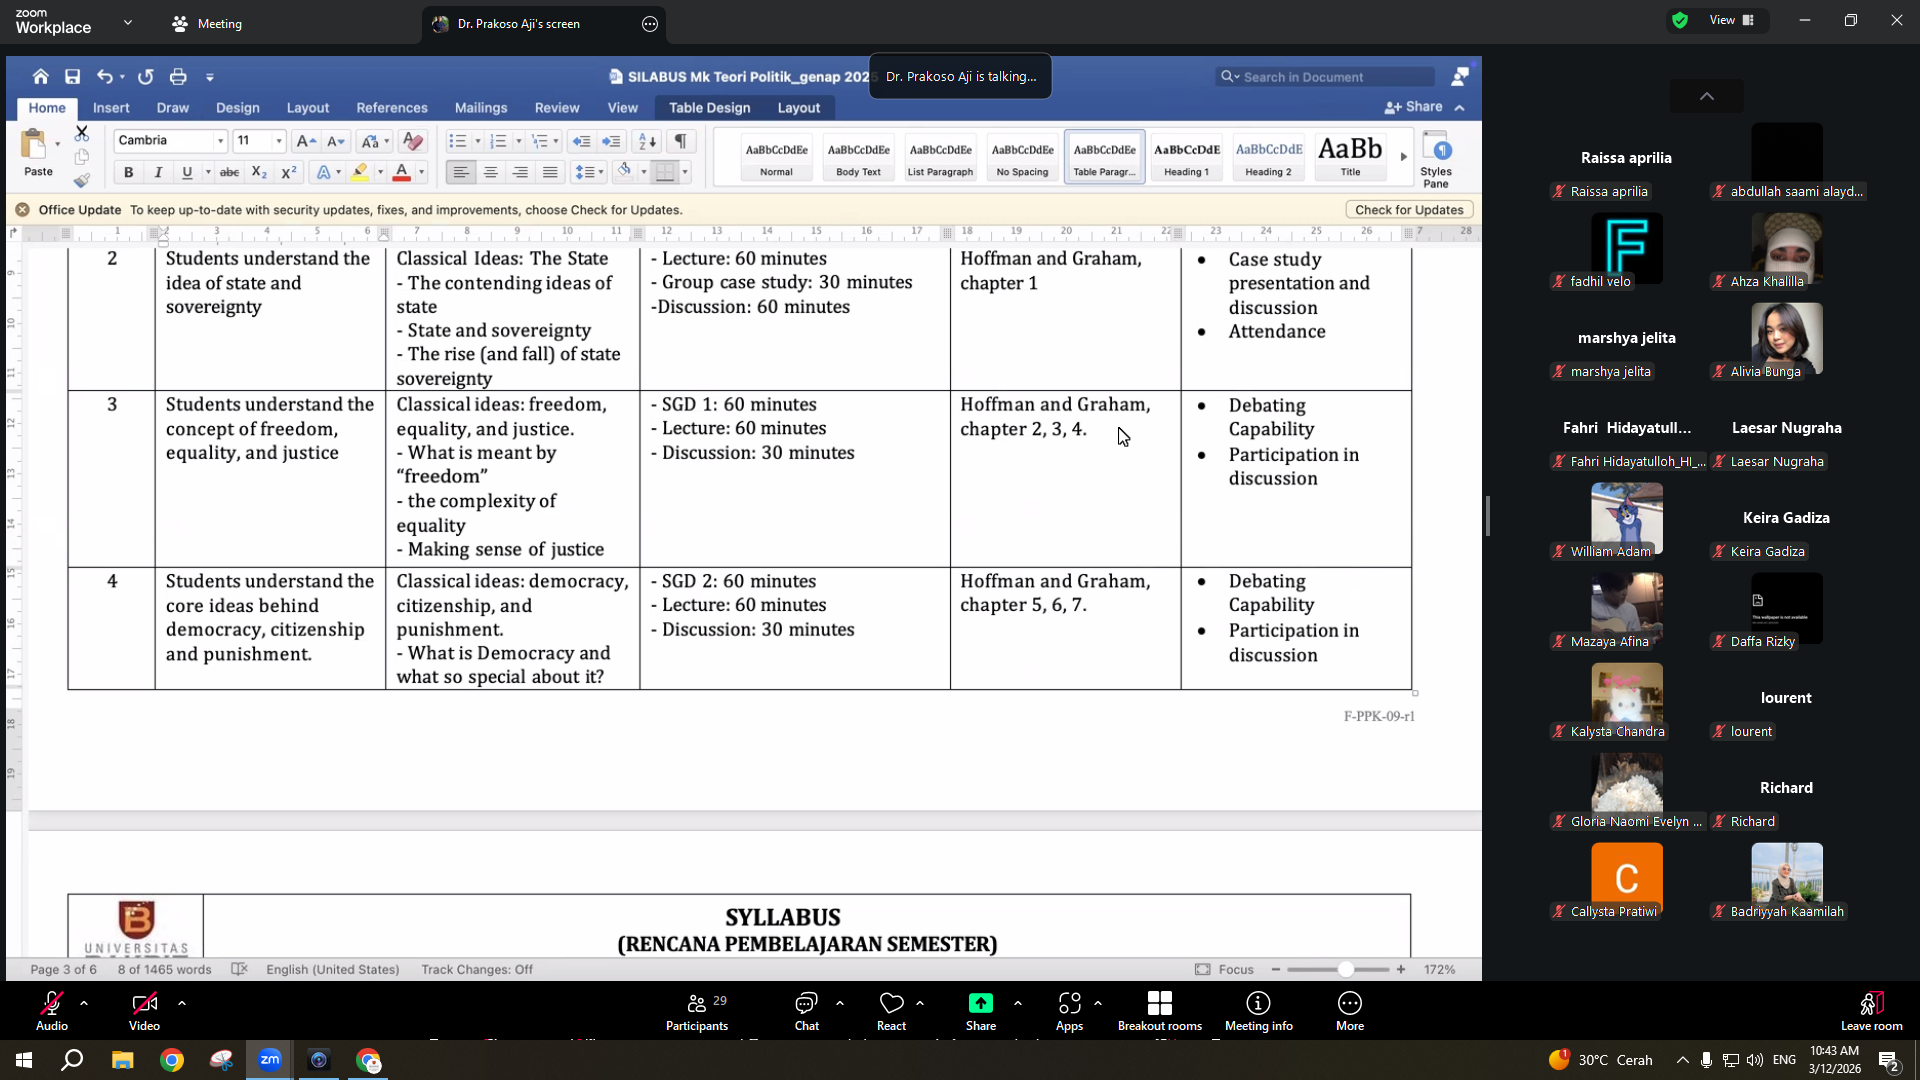Screen dimensions: 1920x1080
Task: Open the Cambria font name dropdown
Action: (x=220, y=141)
